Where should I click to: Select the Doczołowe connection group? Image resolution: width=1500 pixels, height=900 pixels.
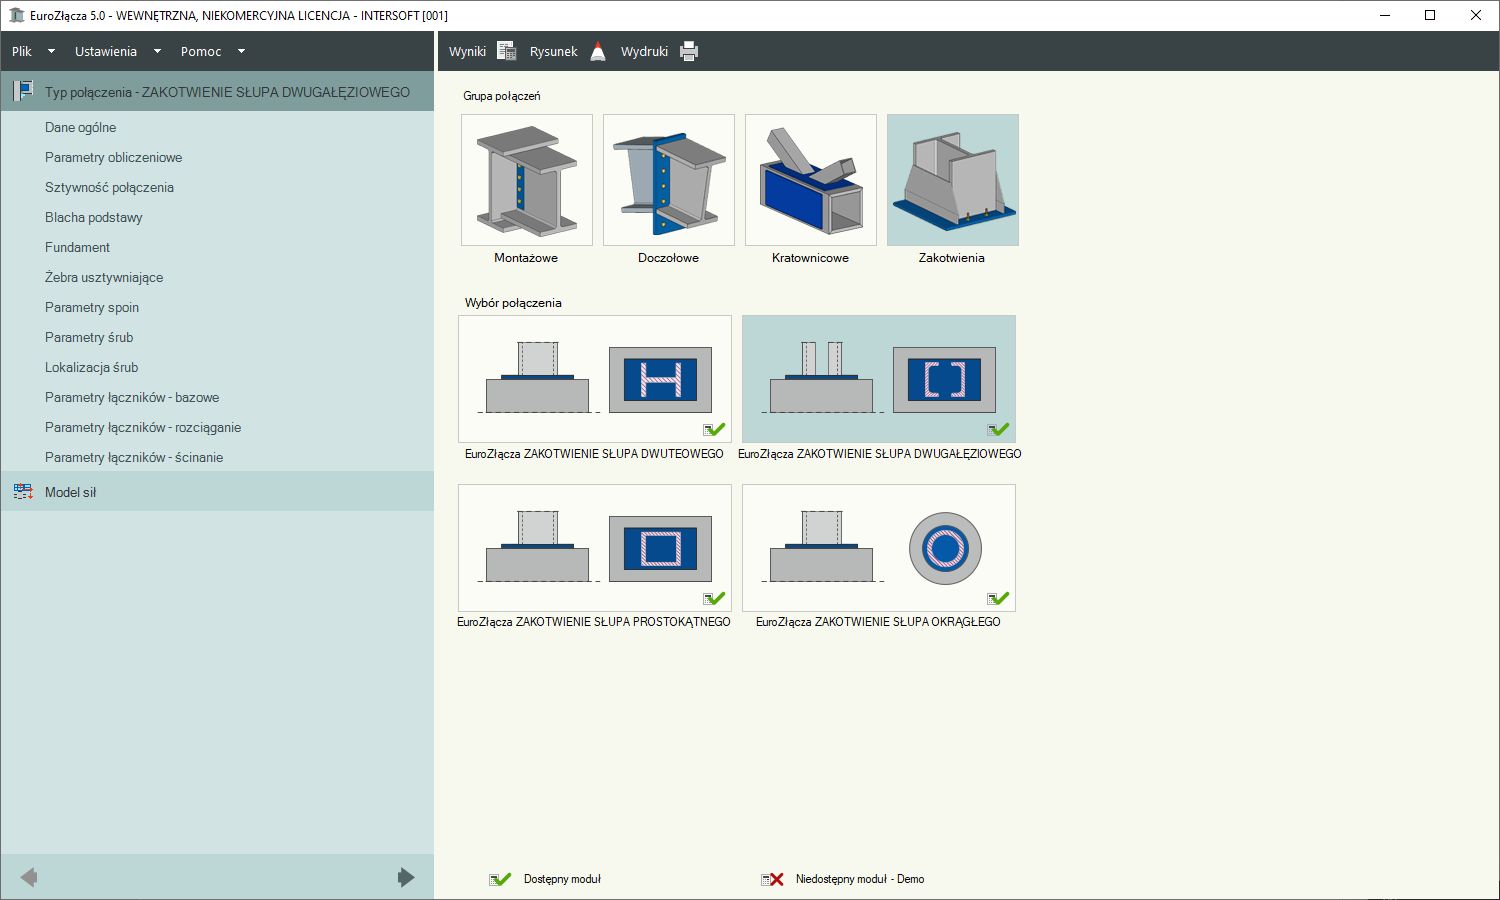pyautogui.click(x=669, y=180)
